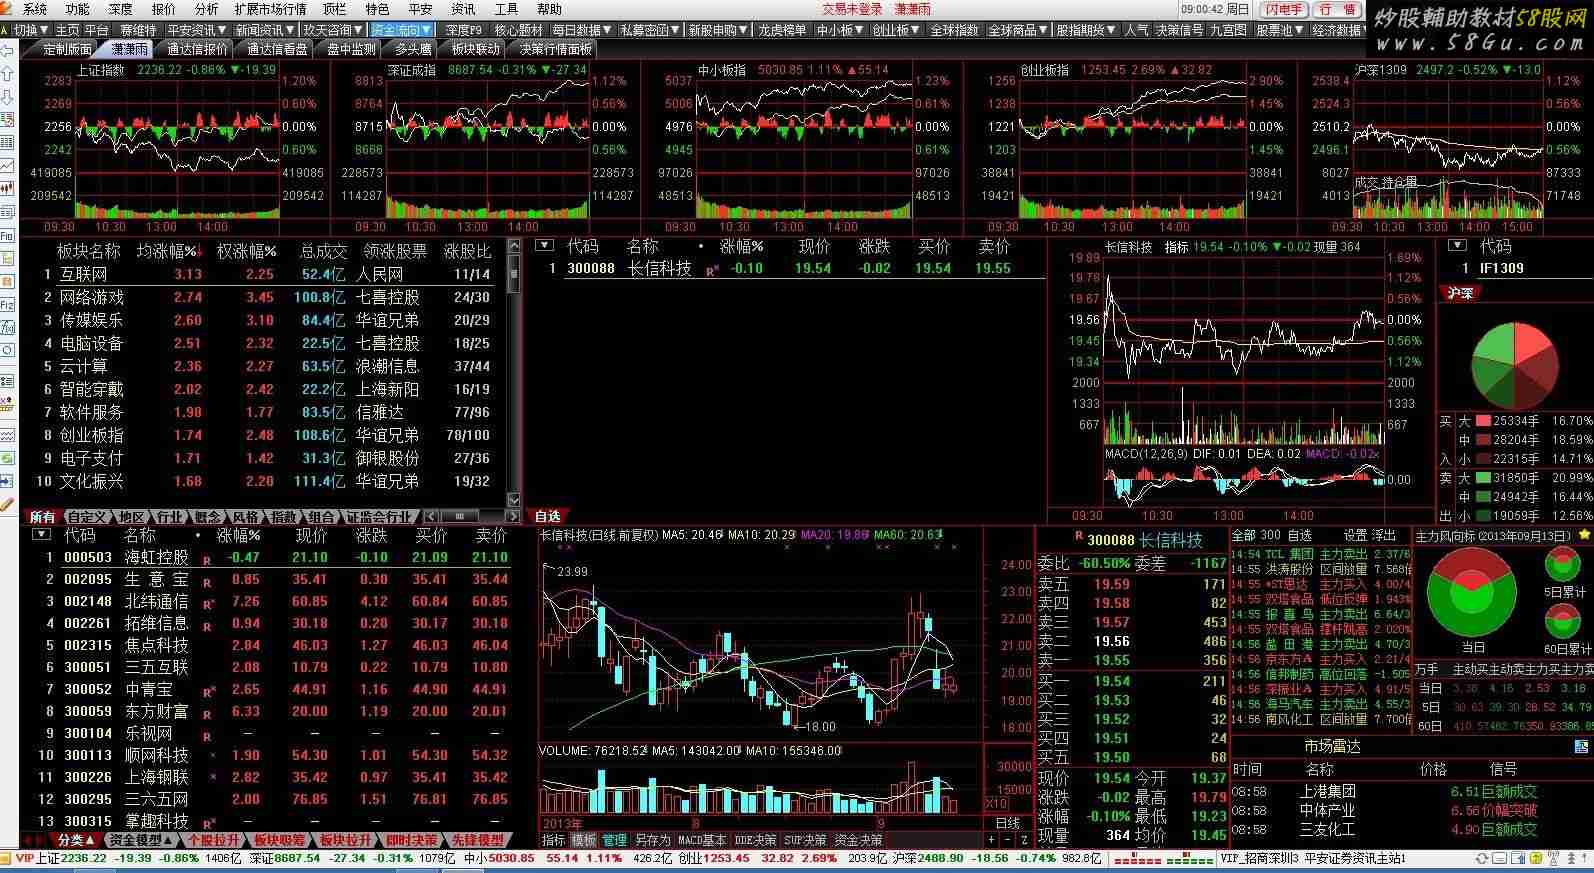Screen dimensions: 1594x873
Task: Expand 新闻资讯 dropdown
Action: (x=264, y=30)
